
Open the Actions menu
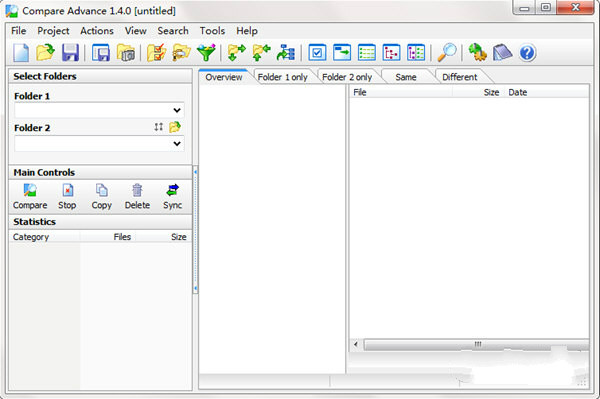click(97, 31)
